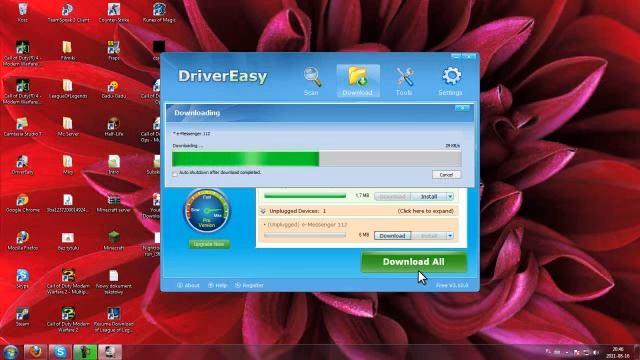The width and height of the screenshot is (640, 360).
Task: Open the Bez tytułu image file
Action: pos(68,241)
